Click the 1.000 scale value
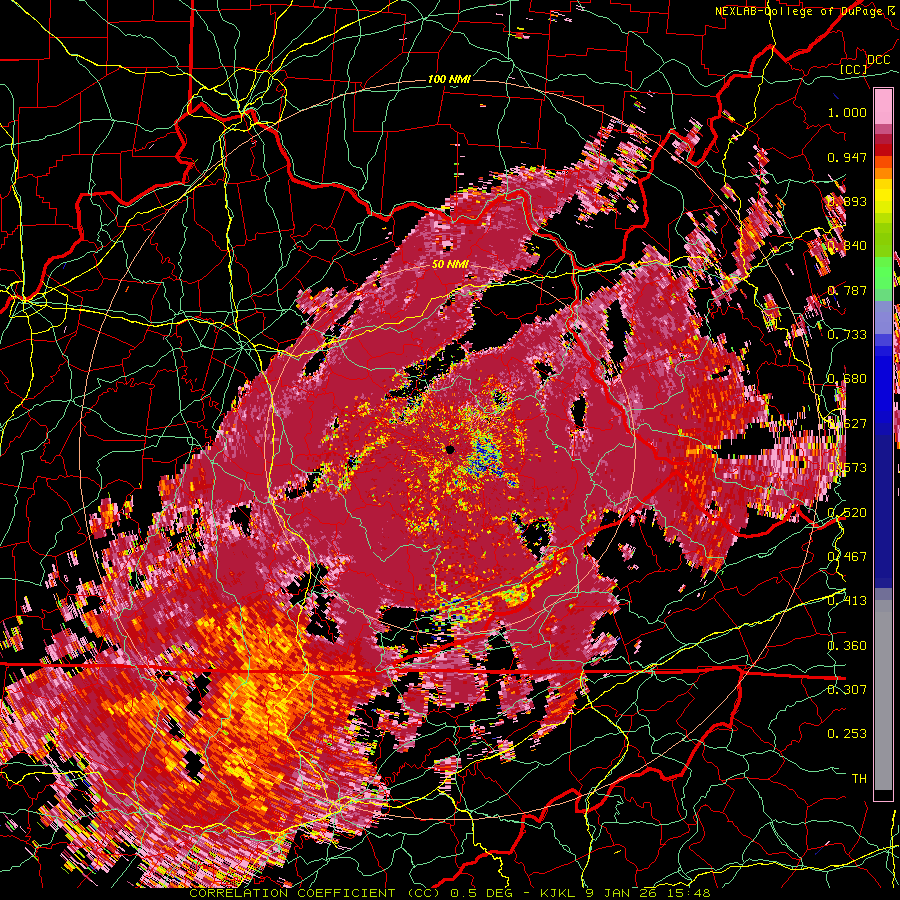Screen dimensions: 900x900 coord(847,112)
